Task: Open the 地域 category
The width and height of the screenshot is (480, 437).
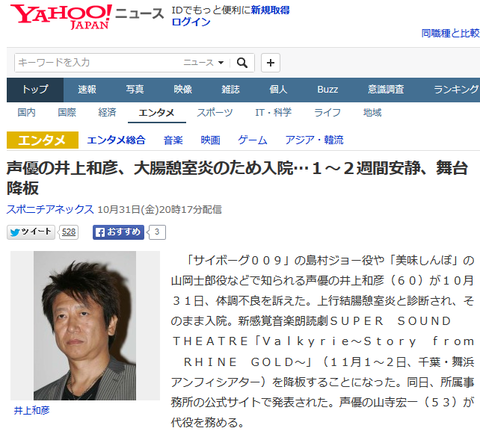Action: [x=372, y=113]
